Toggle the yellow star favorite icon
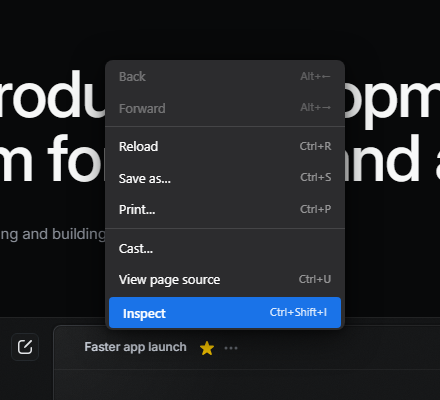Viewport: 440px width, 400px height. coord(207,348)
